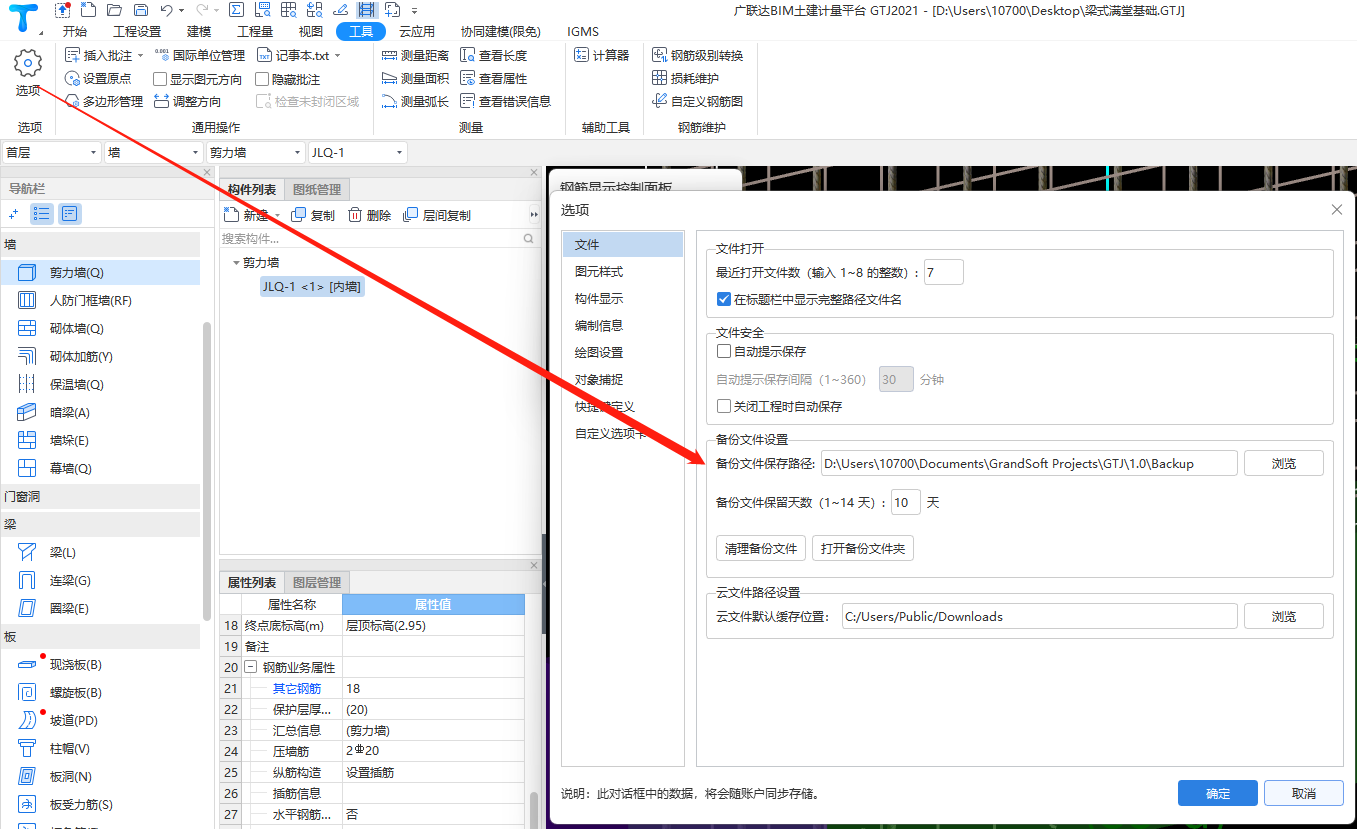This screenshot has width=1357, height=829.
Task: Open 国际单位管理 unit management
Action: pos(200,55)
